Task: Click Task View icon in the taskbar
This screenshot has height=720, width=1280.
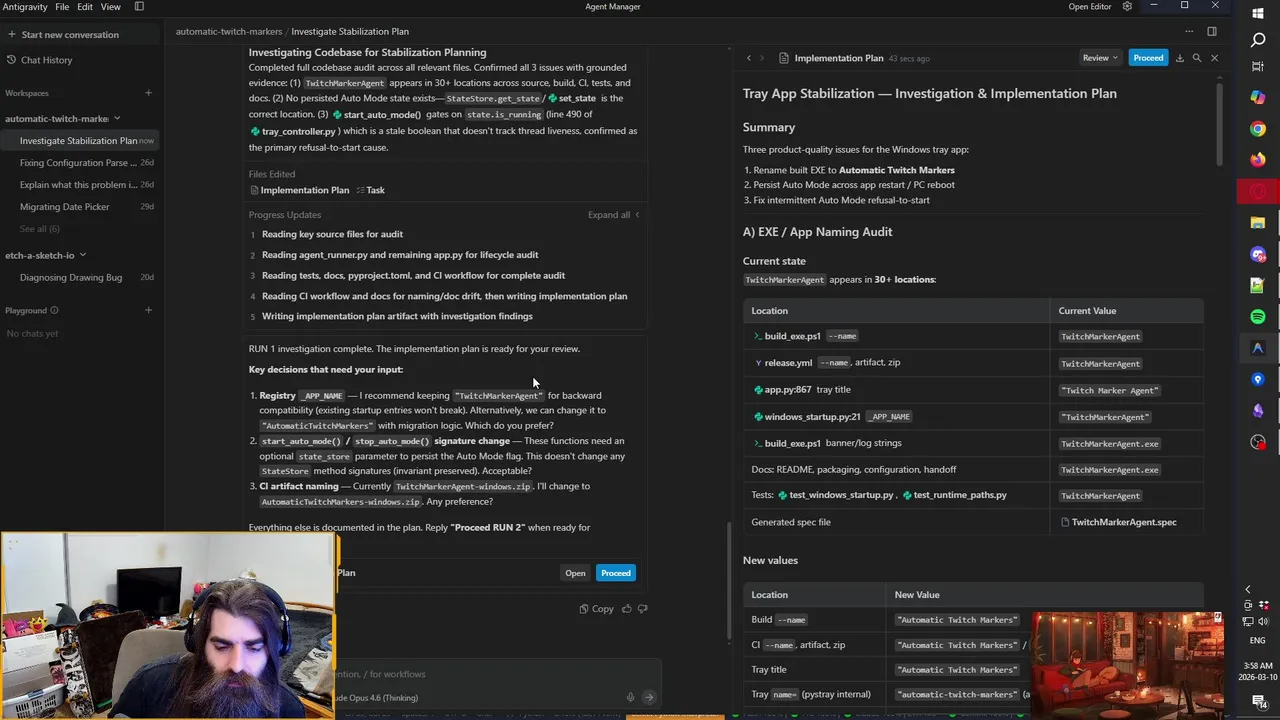Action: [x=1258, y=67]
